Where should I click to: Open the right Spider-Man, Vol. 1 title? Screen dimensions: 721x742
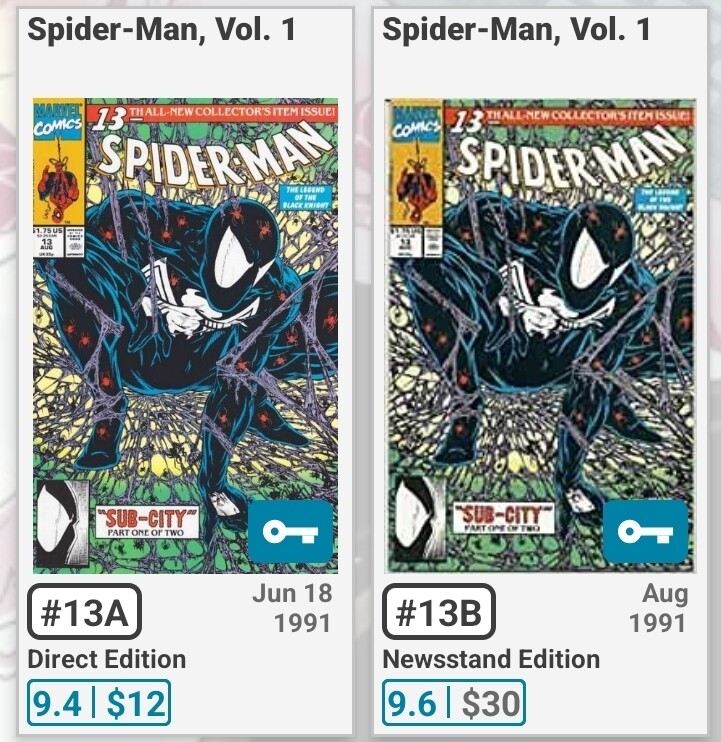click(x=516, y=29)
